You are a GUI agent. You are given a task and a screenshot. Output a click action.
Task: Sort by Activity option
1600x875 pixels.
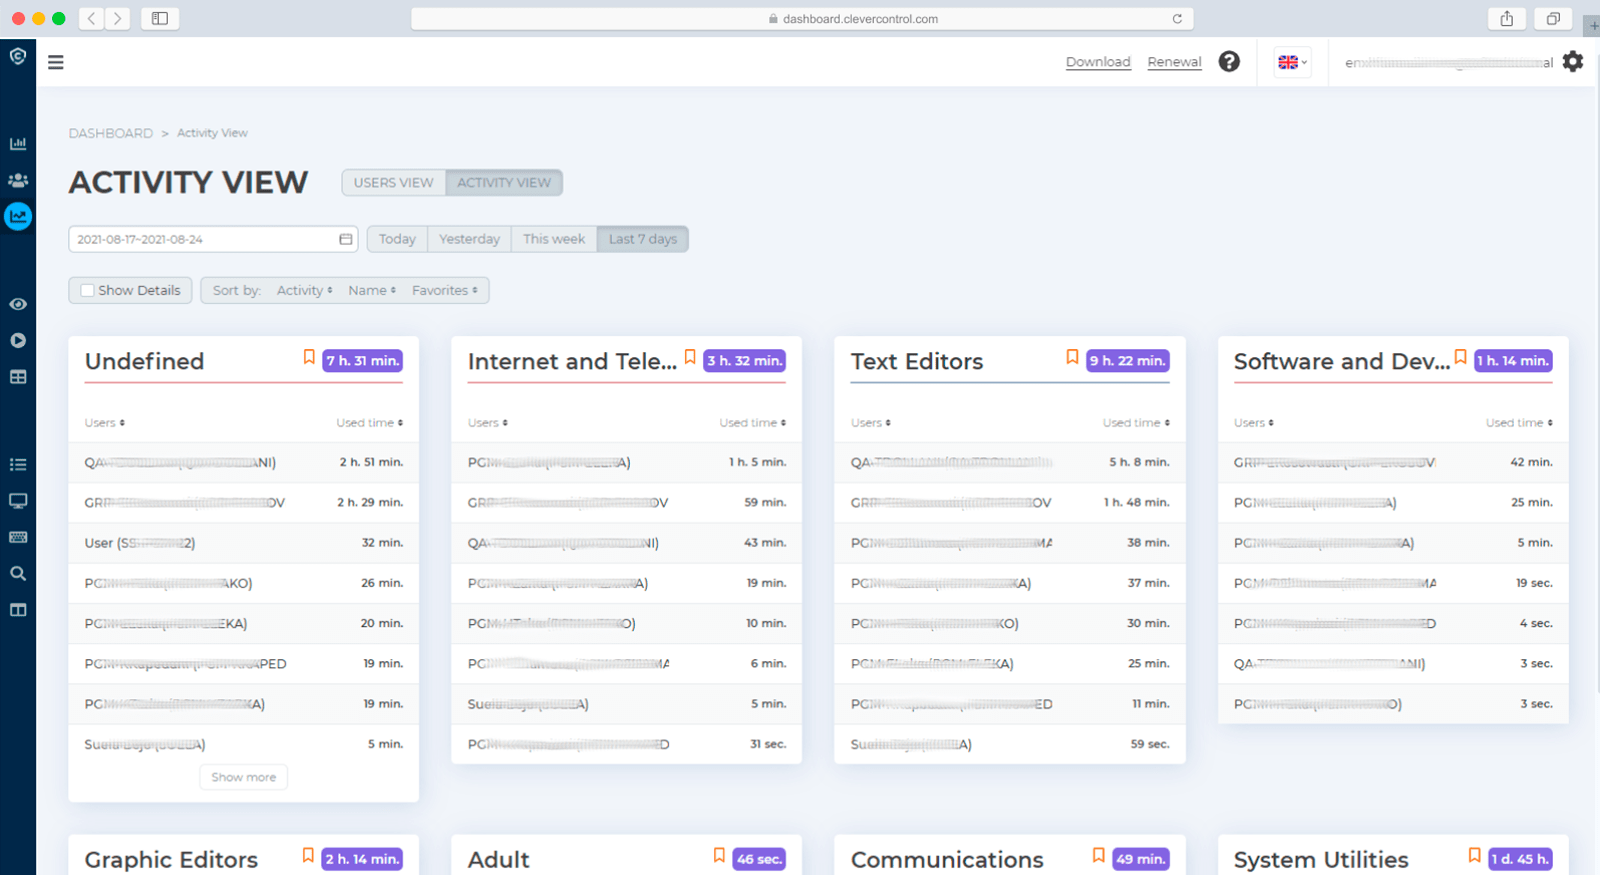(x=304, y=291)
